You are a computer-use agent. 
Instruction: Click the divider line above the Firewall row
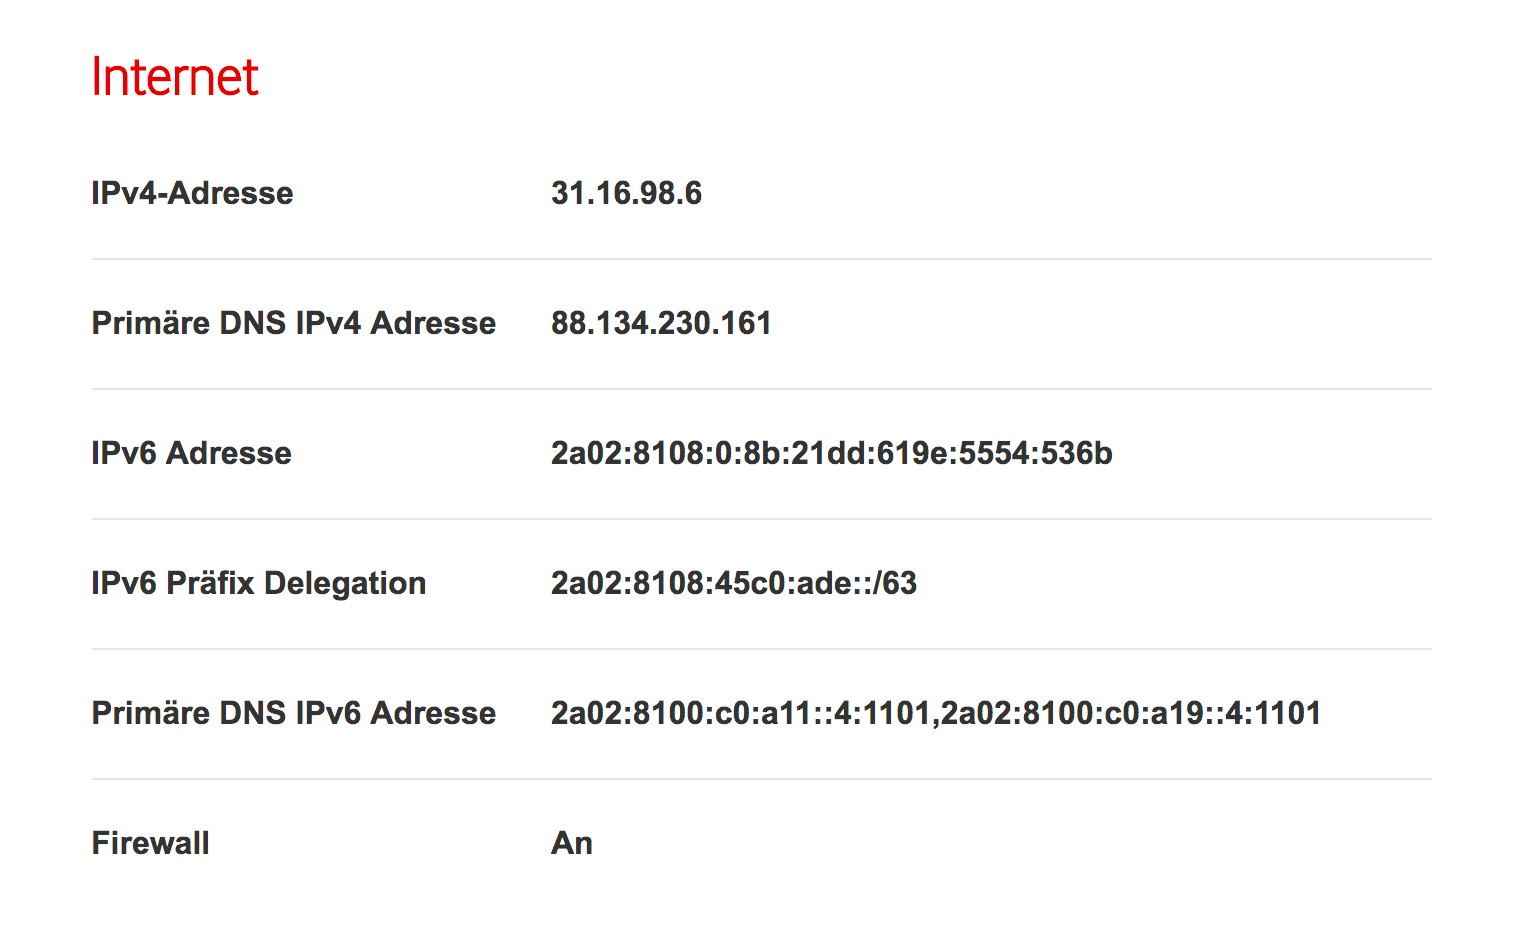[x=761, y=779]
